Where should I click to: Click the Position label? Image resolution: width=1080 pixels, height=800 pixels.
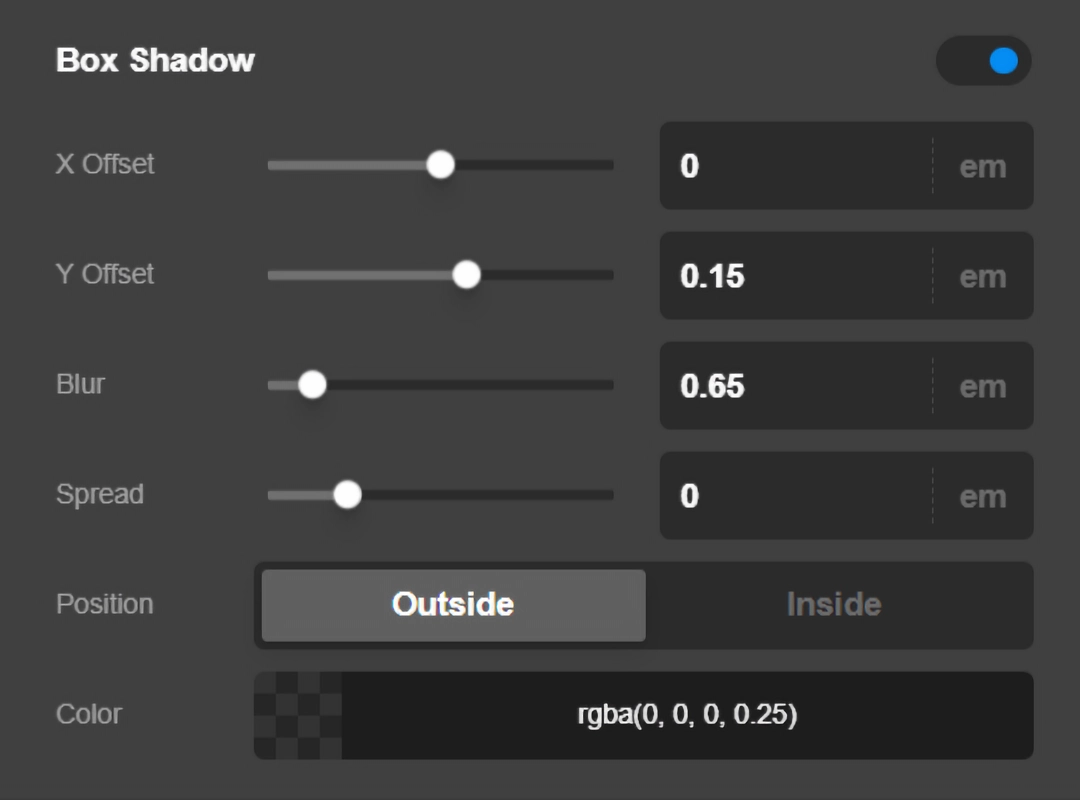click(x=104, y=604)
